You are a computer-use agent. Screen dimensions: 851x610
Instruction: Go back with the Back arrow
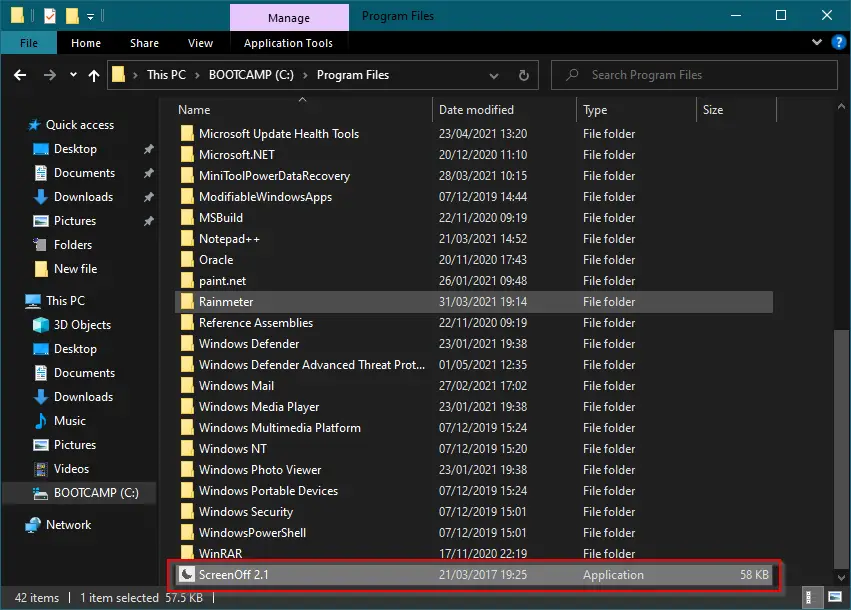coord(20,75)
